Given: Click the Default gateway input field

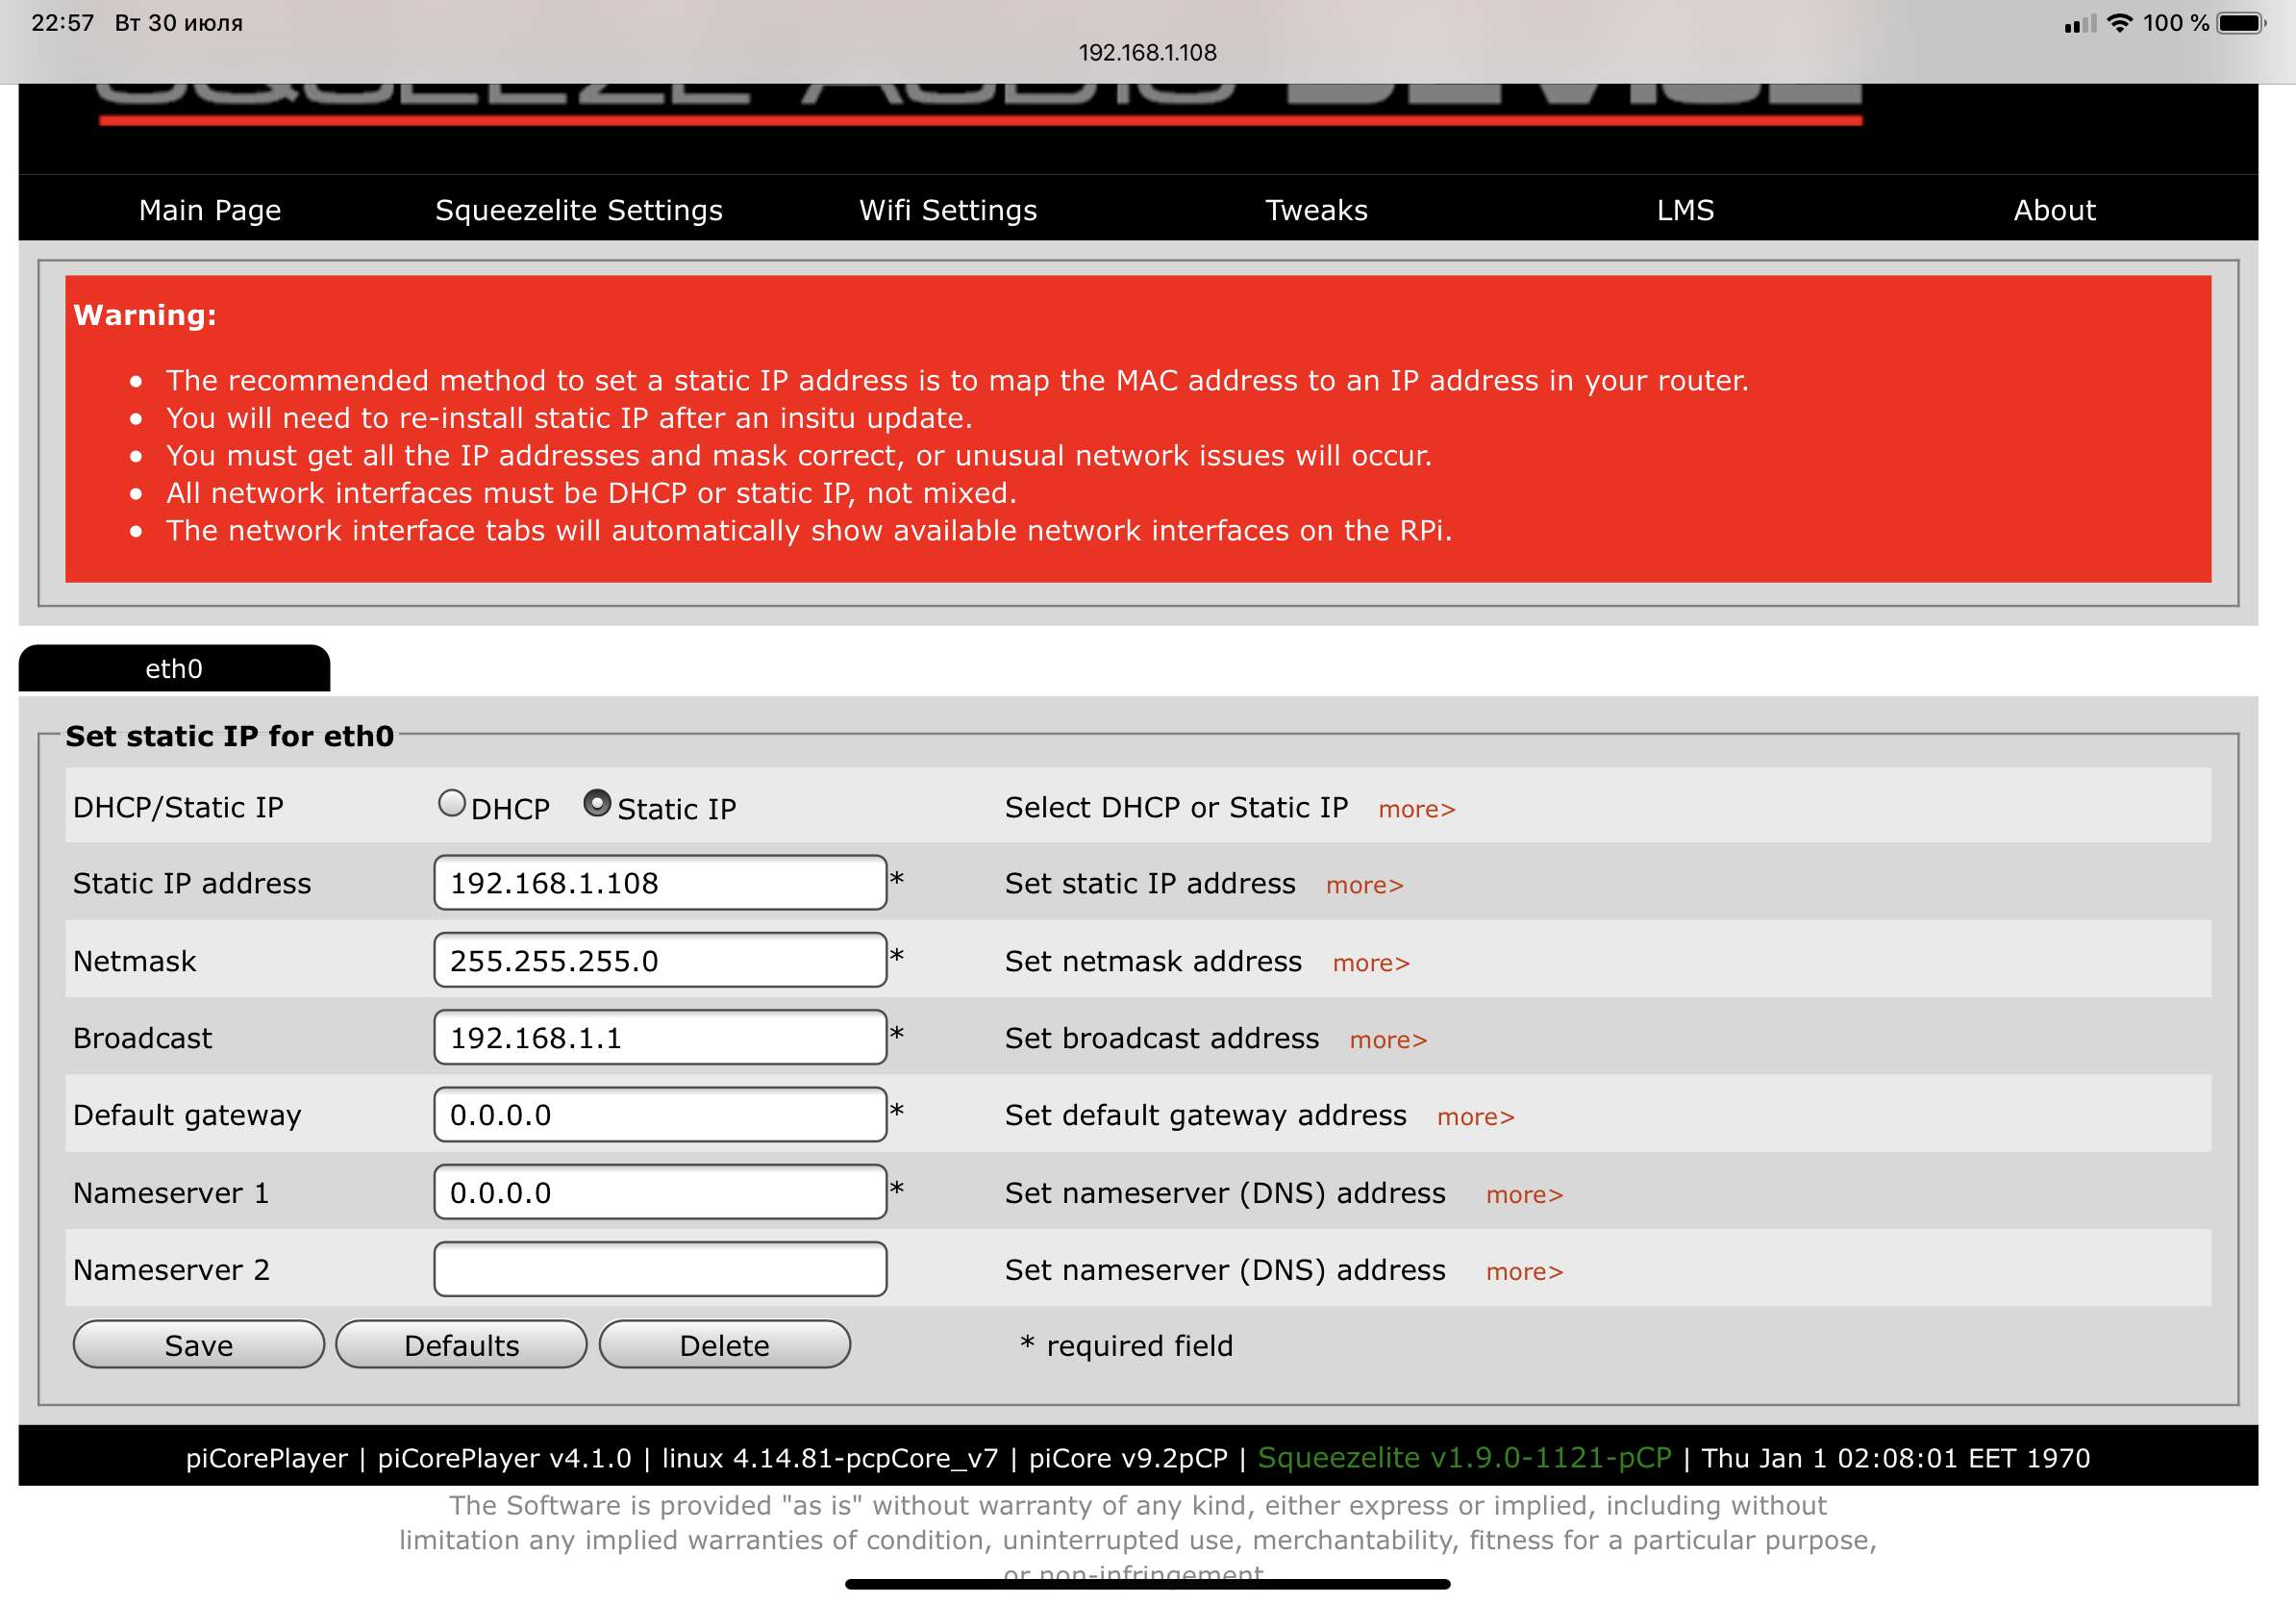Looking at the screenshot, I should [x=660, y=1115].
